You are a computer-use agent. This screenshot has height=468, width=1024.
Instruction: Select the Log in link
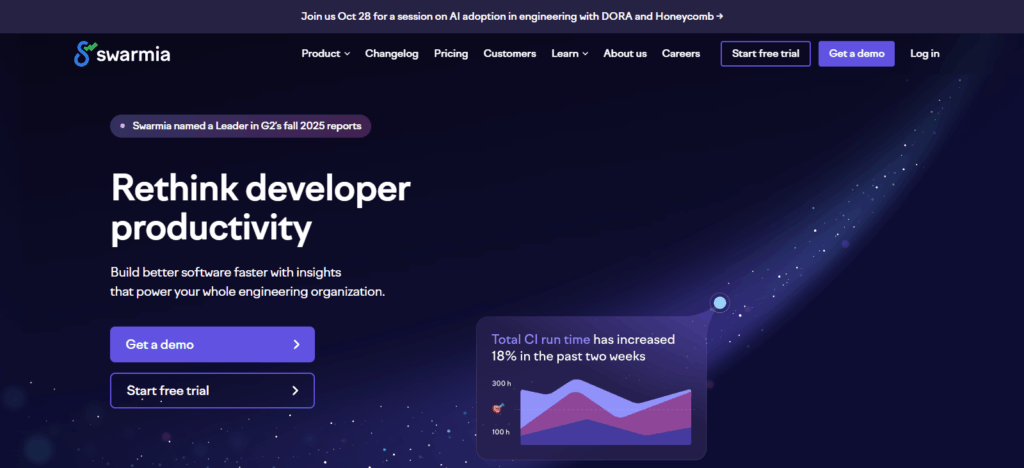pyautogui.click(x=924, y=54)
